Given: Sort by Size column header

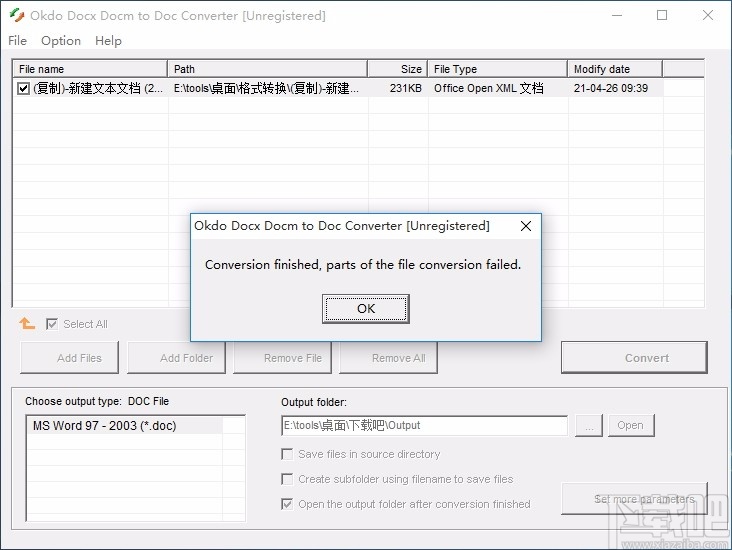Looking at the screenshot, I should pos(398,69).
